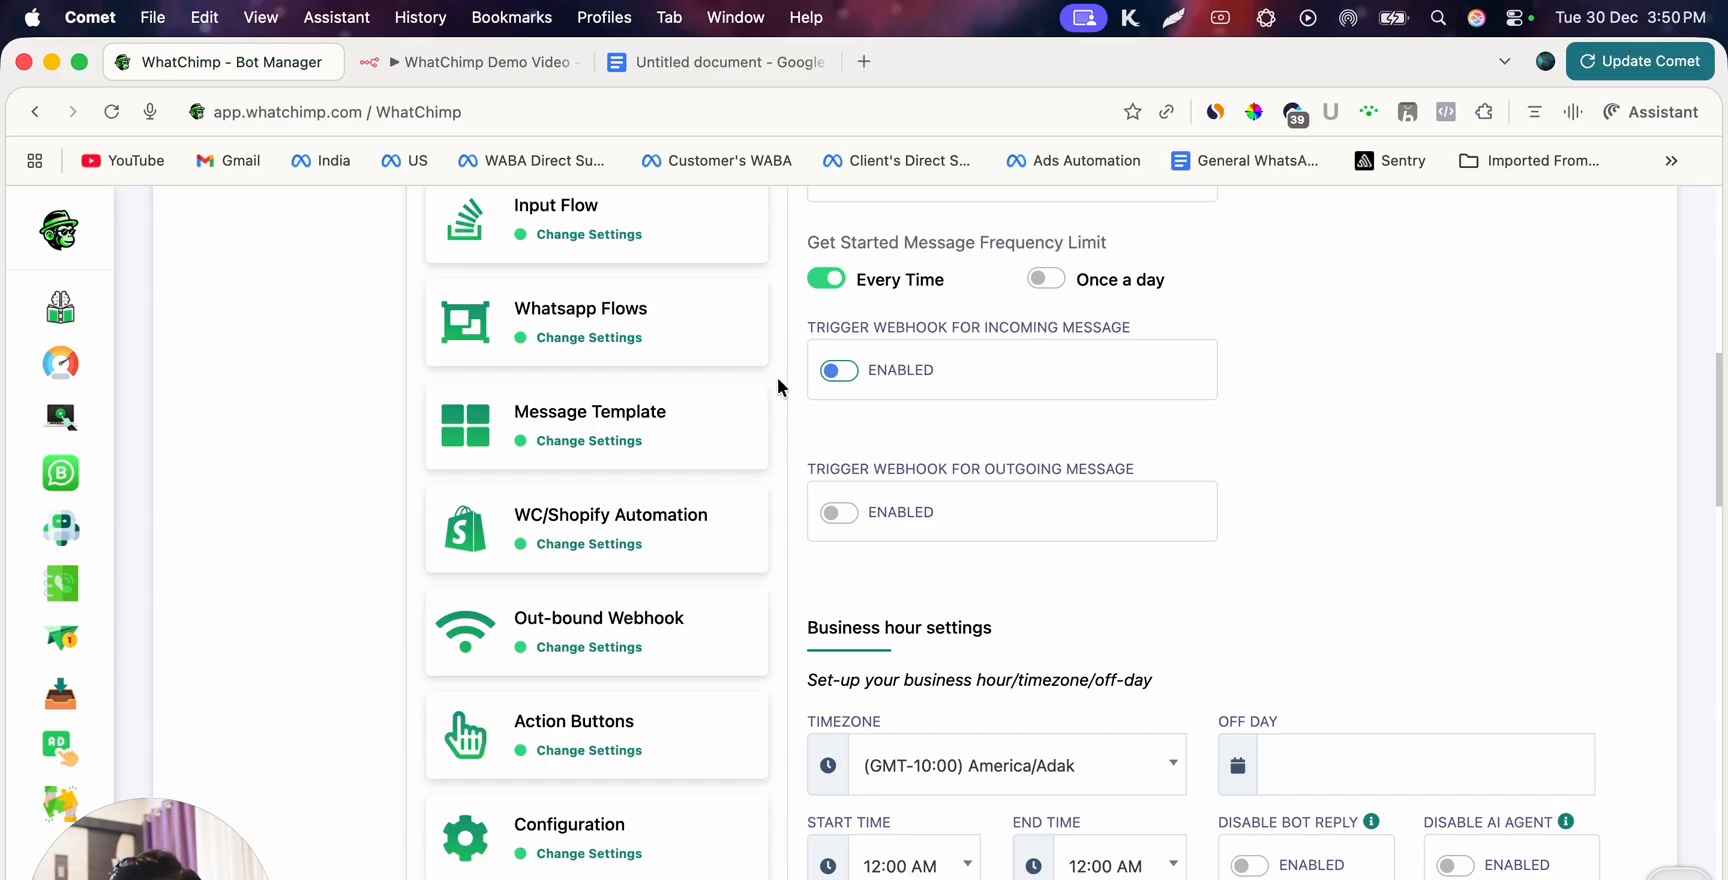Open the Start Time dropdown
Image resolution: width=1728 pixels, height=880 pixels.
coord(915,863)
